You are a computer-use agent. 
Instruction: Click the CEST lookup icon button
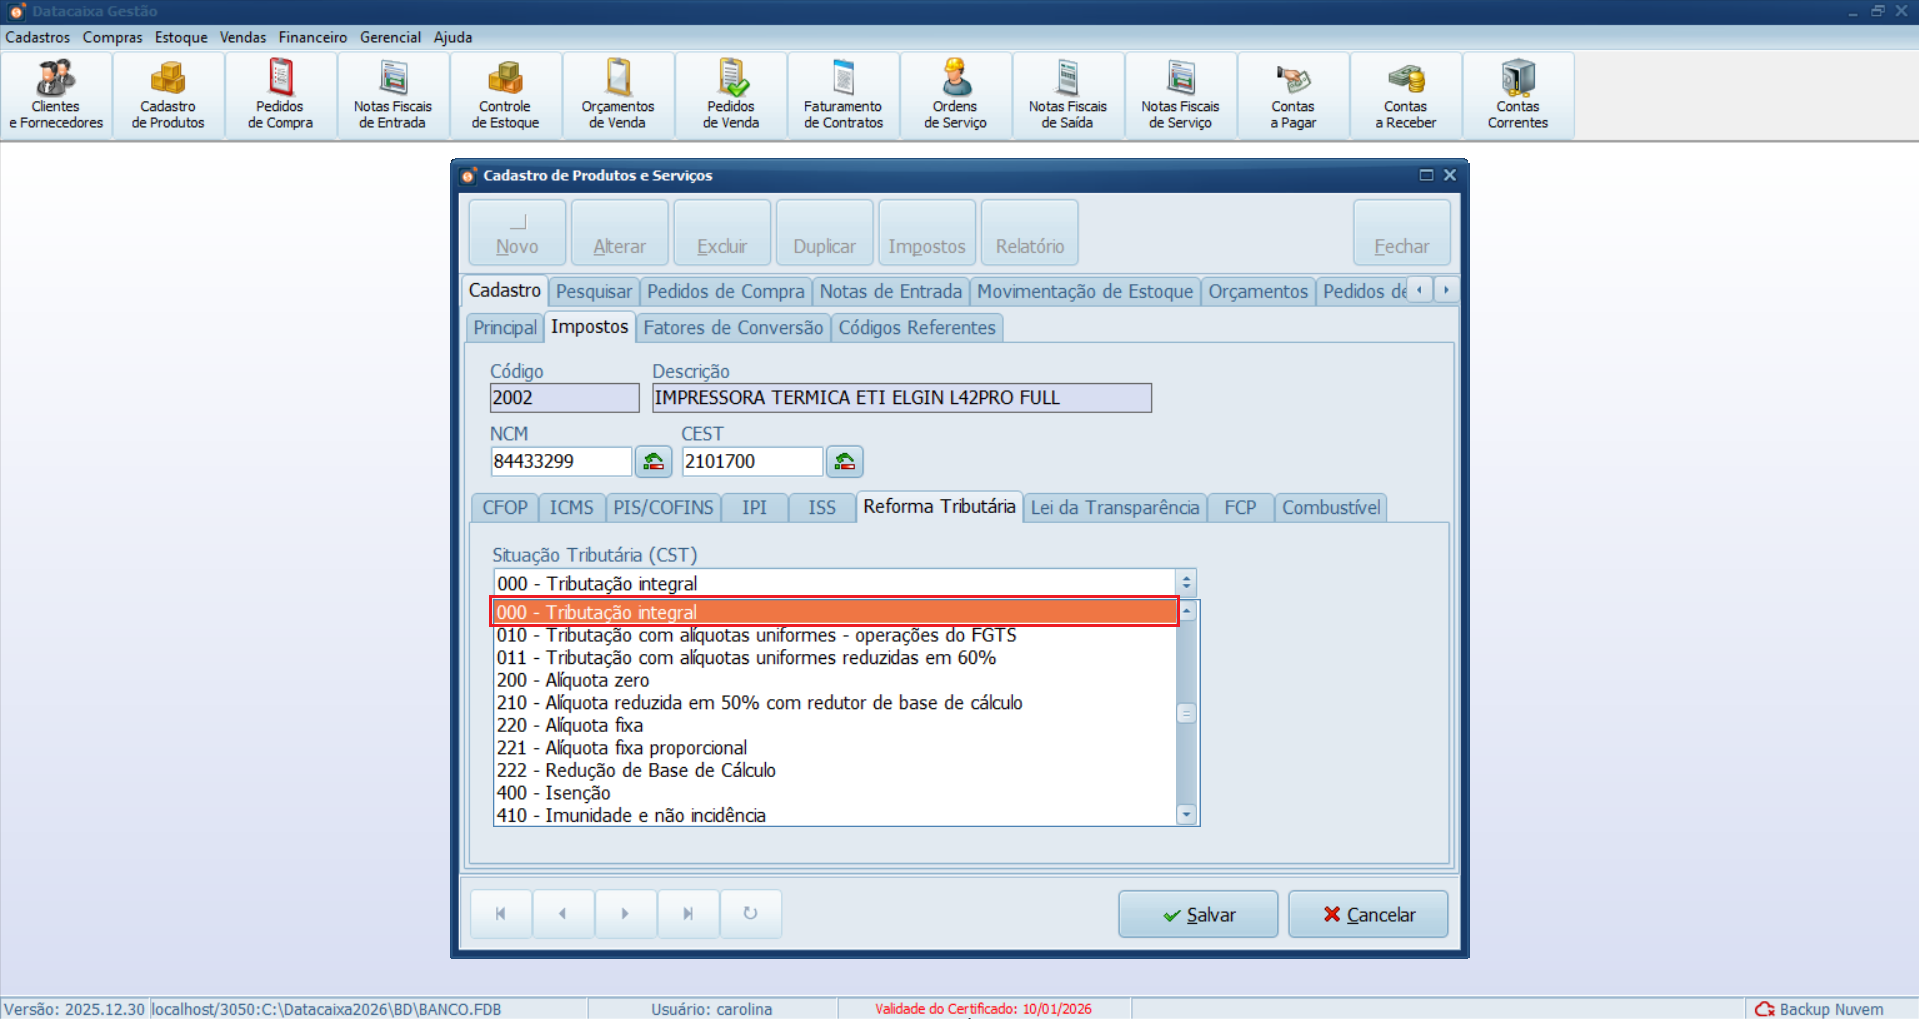click(844, 462)
